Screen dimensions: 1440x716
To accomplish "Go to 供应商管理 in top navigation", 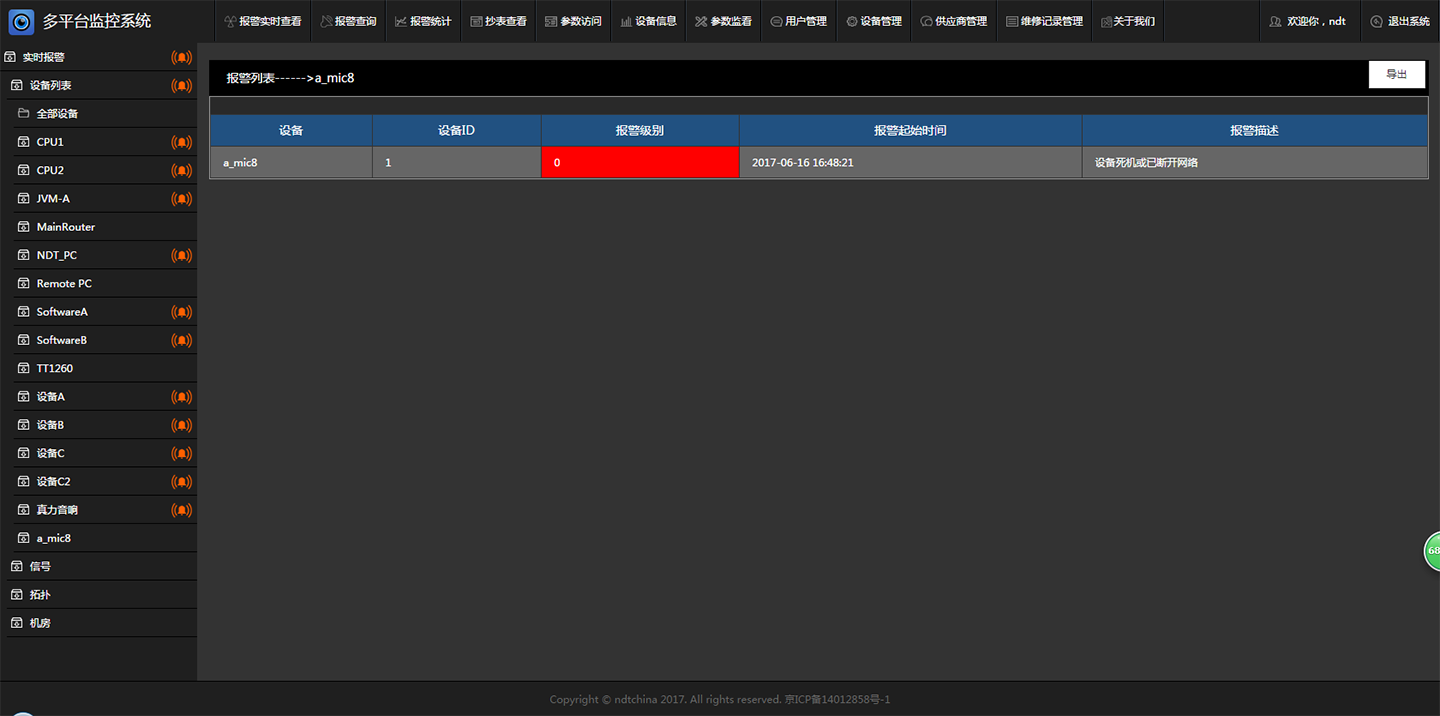I will point(953,21).
